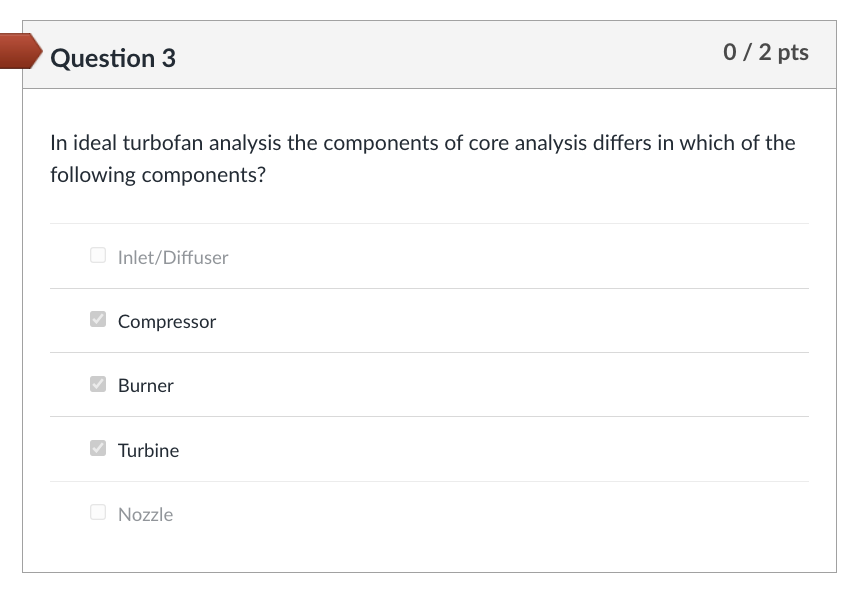This screenshot has width=860, height=602.
Task: Click the Turbine answer label text
Action: pos(149,451)
